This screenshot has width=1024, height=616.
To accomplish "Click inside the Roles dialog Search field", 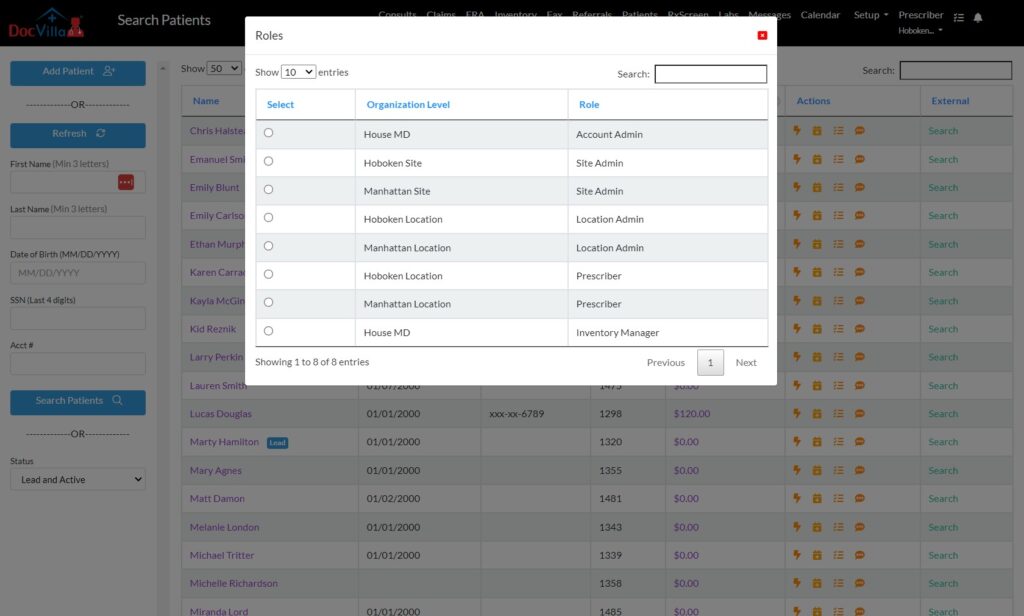I will [711, 74].
